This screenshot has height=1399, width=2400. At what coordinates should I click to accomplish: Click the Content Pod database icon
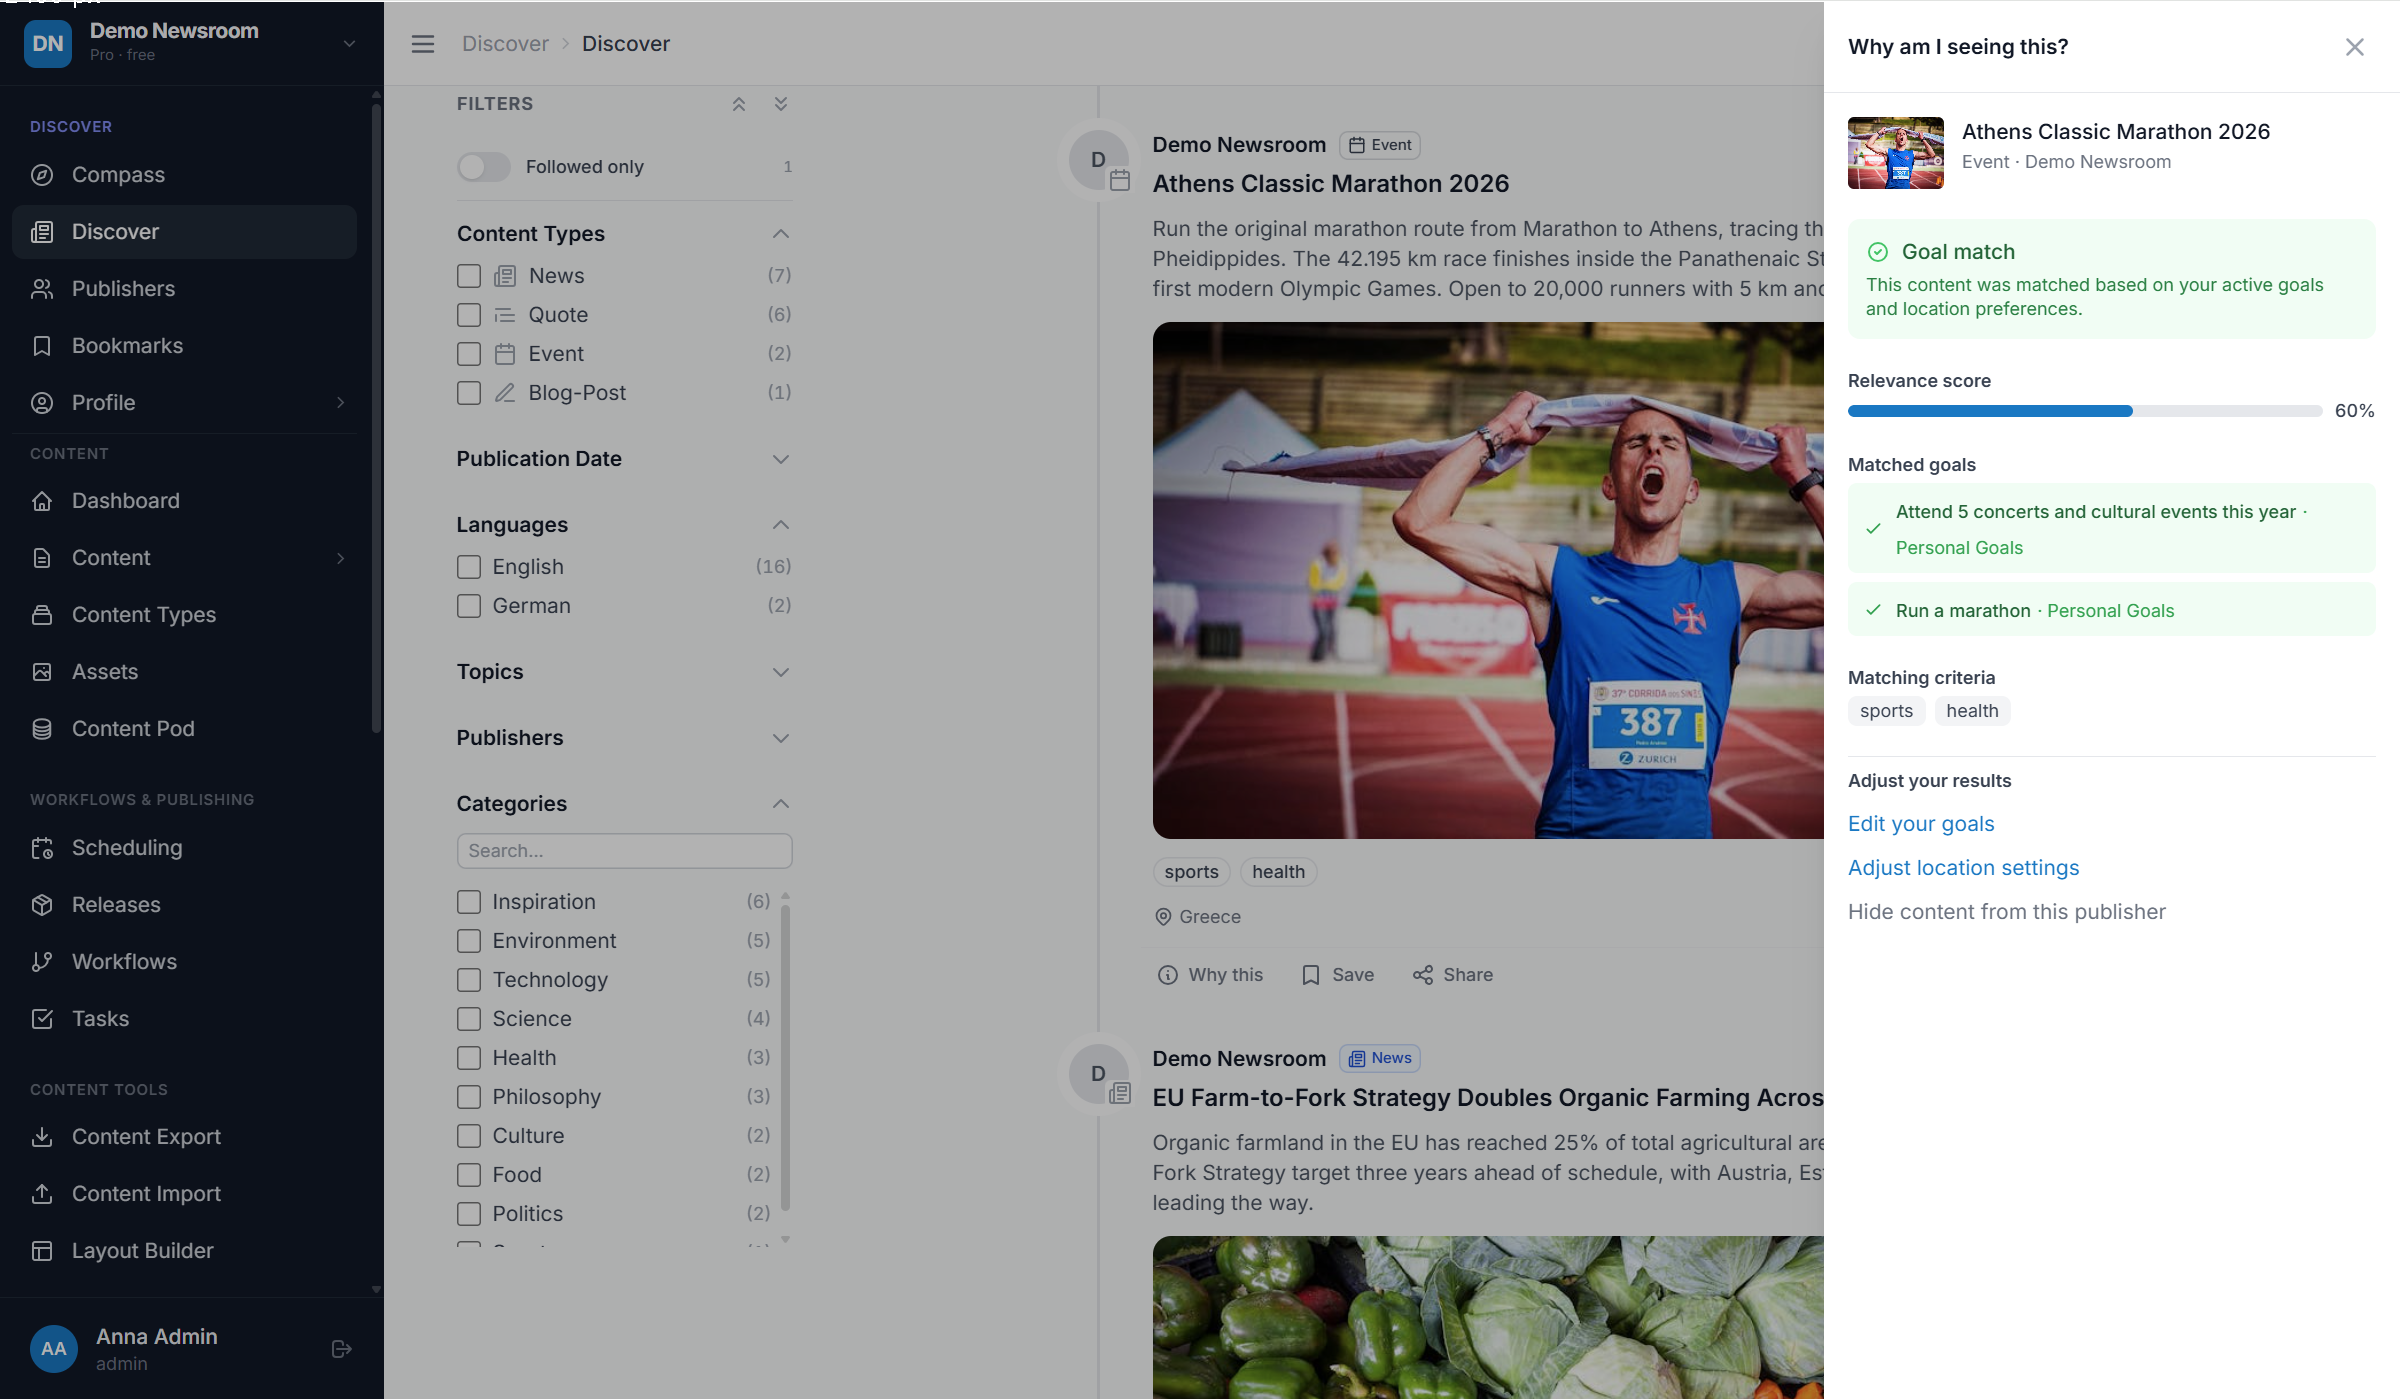click(42, 729)
